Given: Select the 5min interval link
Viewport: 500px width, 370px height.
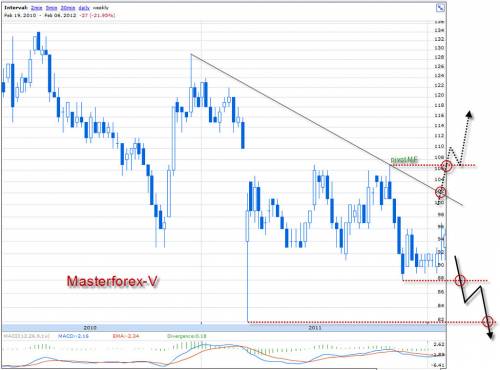Looking at the screenshot, I should [51, 8].
